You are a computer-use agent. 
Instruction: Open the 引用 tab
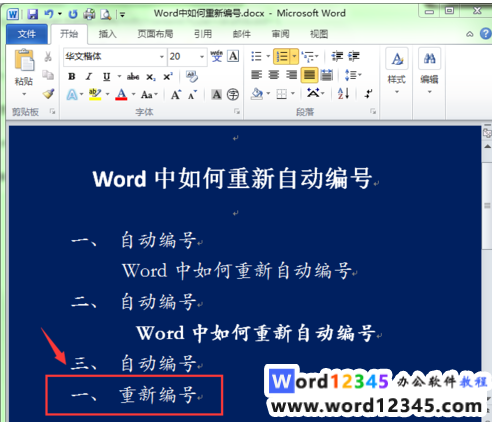pyautogui.click(x=203, y=34)
